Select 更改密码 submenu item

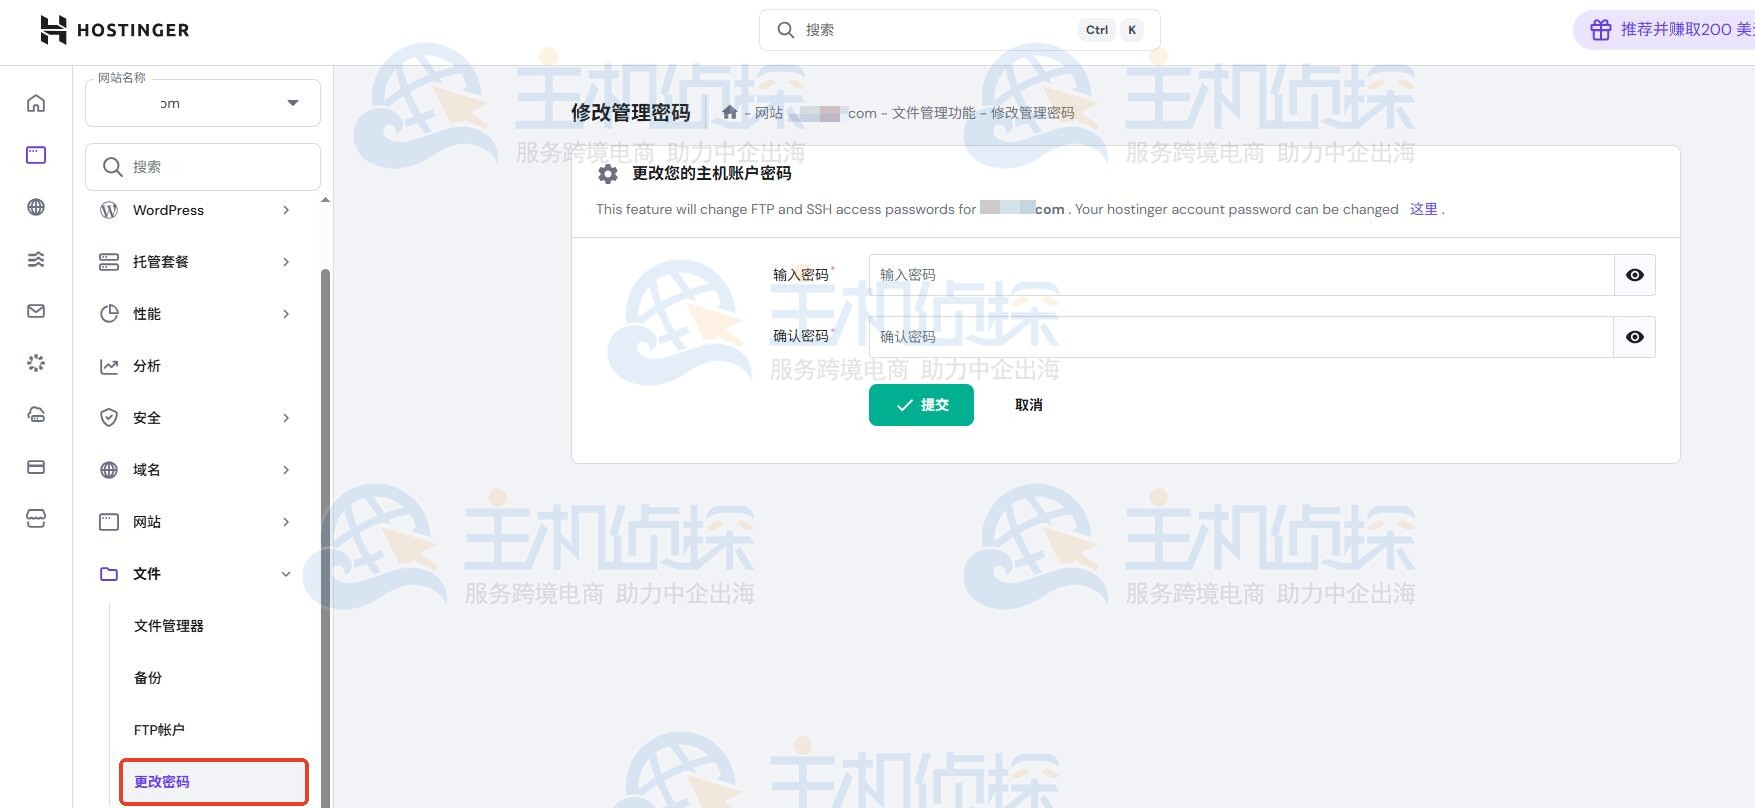tap(214, 782)
